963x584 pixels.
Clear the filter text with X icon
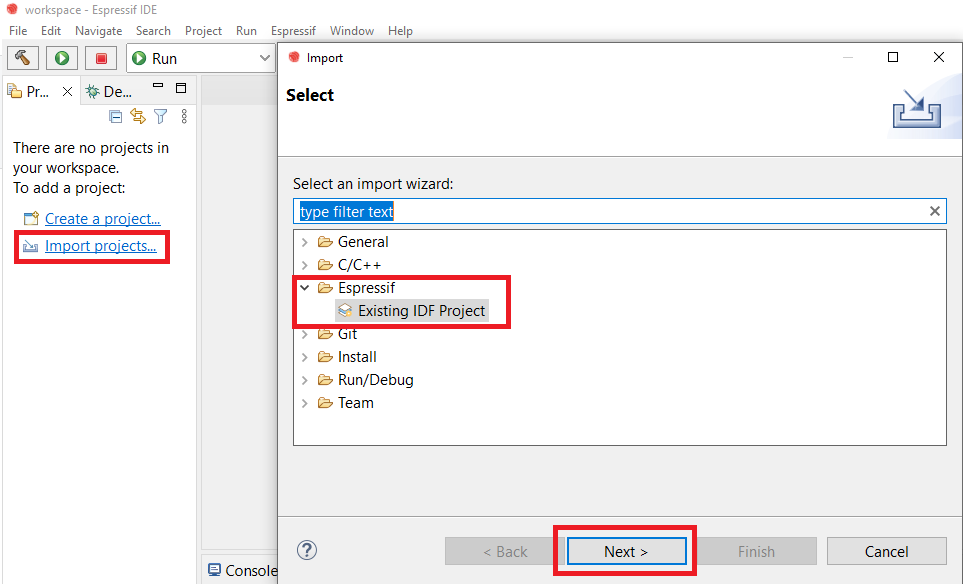(935, 211)
